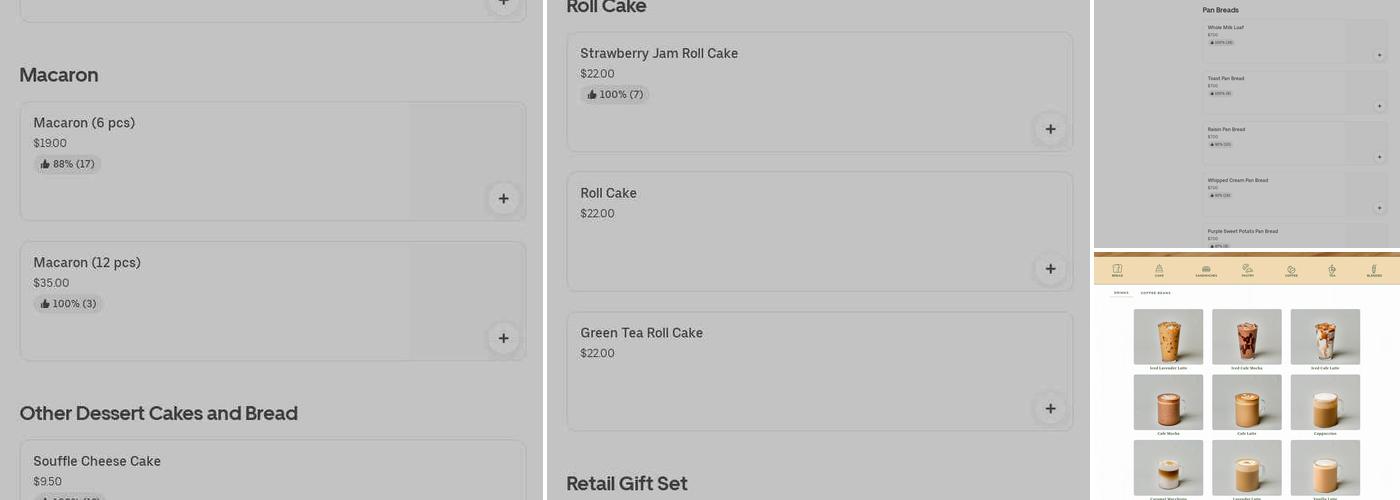View the Iced Lavender Latte photo

[x=1168, y=337]
